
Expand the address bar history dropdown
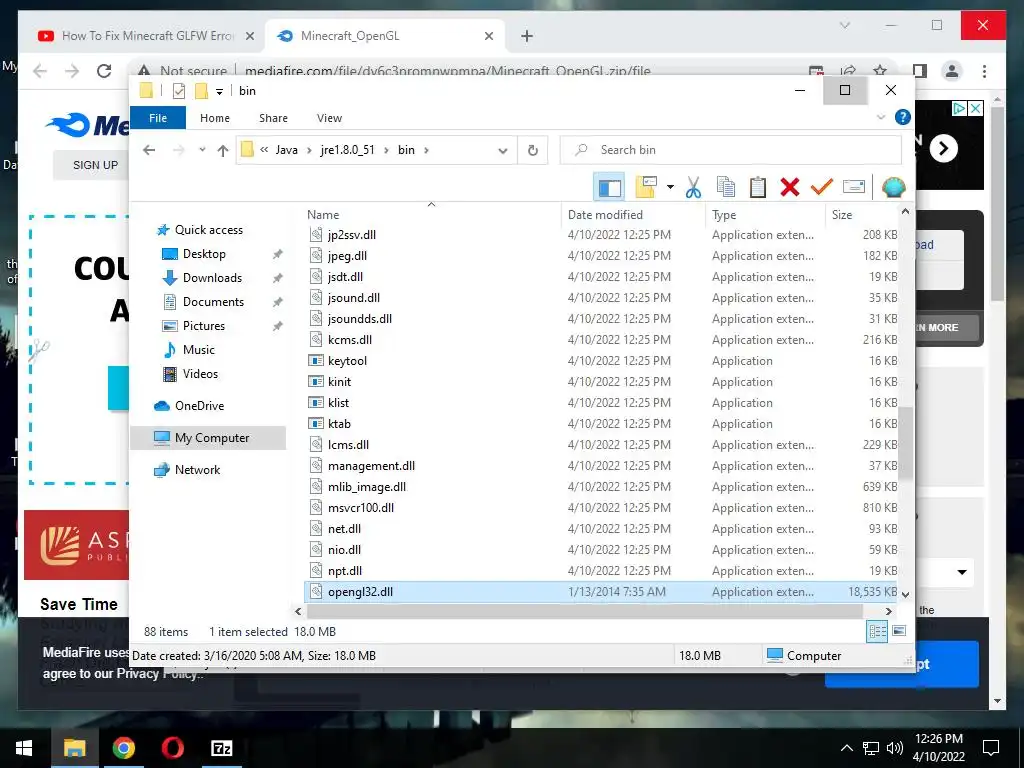click(502, 150)
